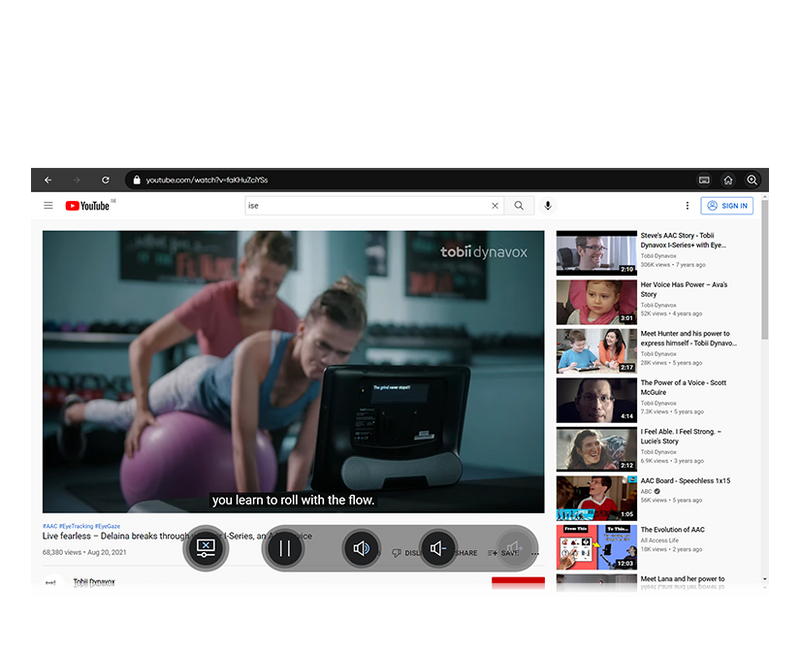Click the YouTube logo
Screen dimensions: 800x655
coord(88,206)
